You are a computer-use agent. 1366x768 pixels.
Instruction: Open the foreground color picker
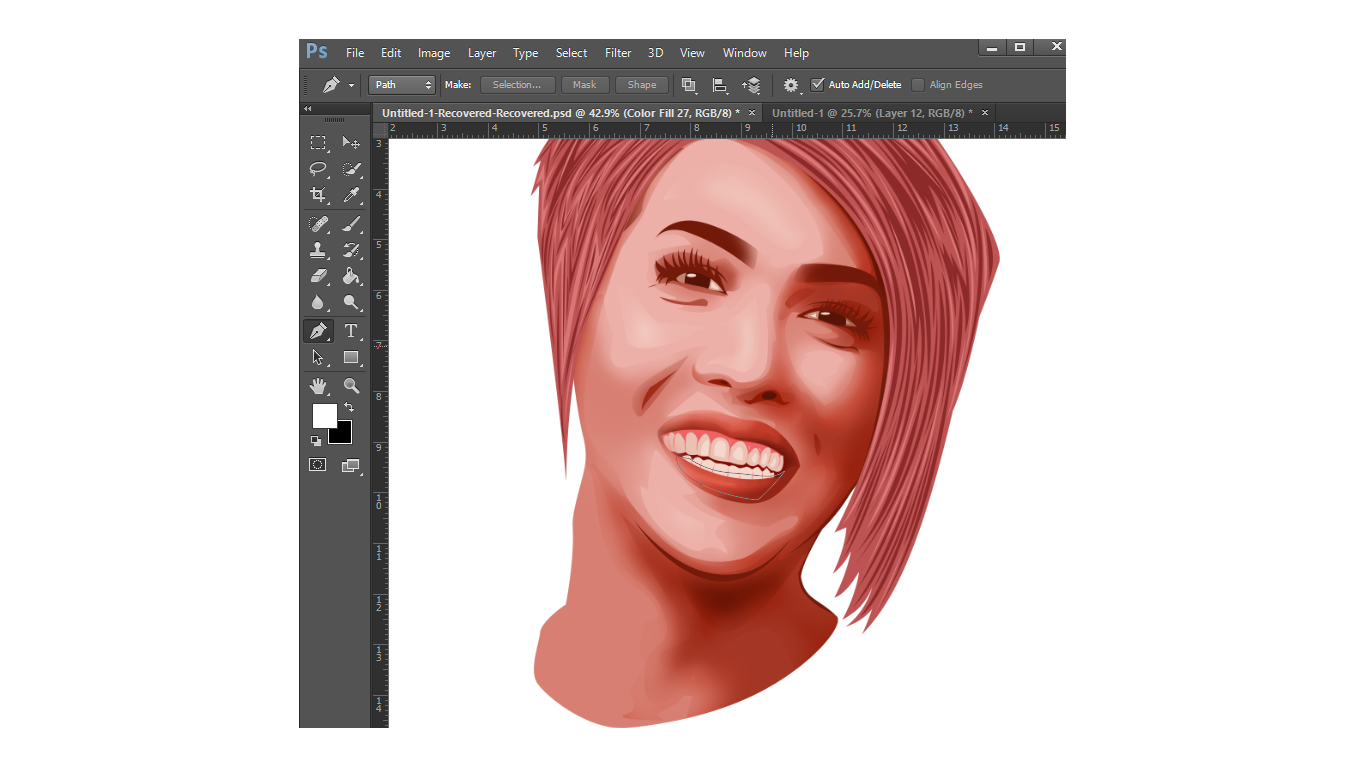point(324,415)
